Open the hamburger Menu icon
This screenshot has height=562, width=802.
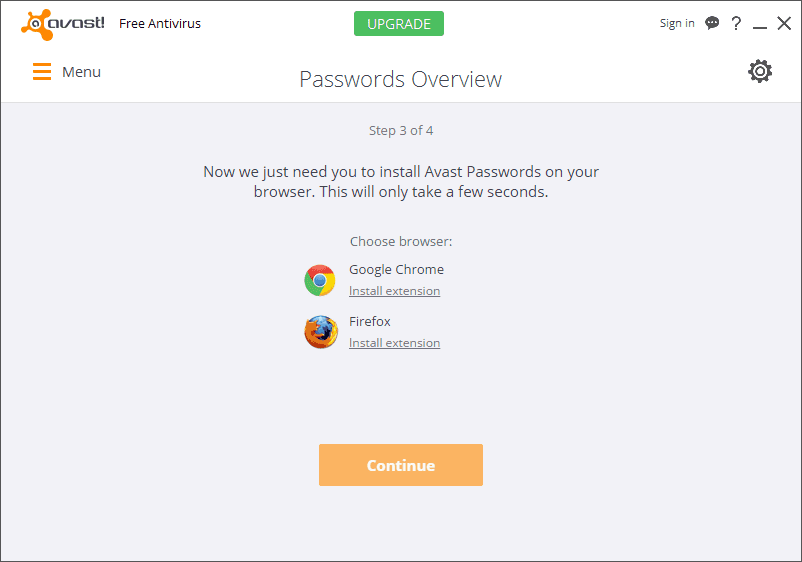(x=42, y=72)
